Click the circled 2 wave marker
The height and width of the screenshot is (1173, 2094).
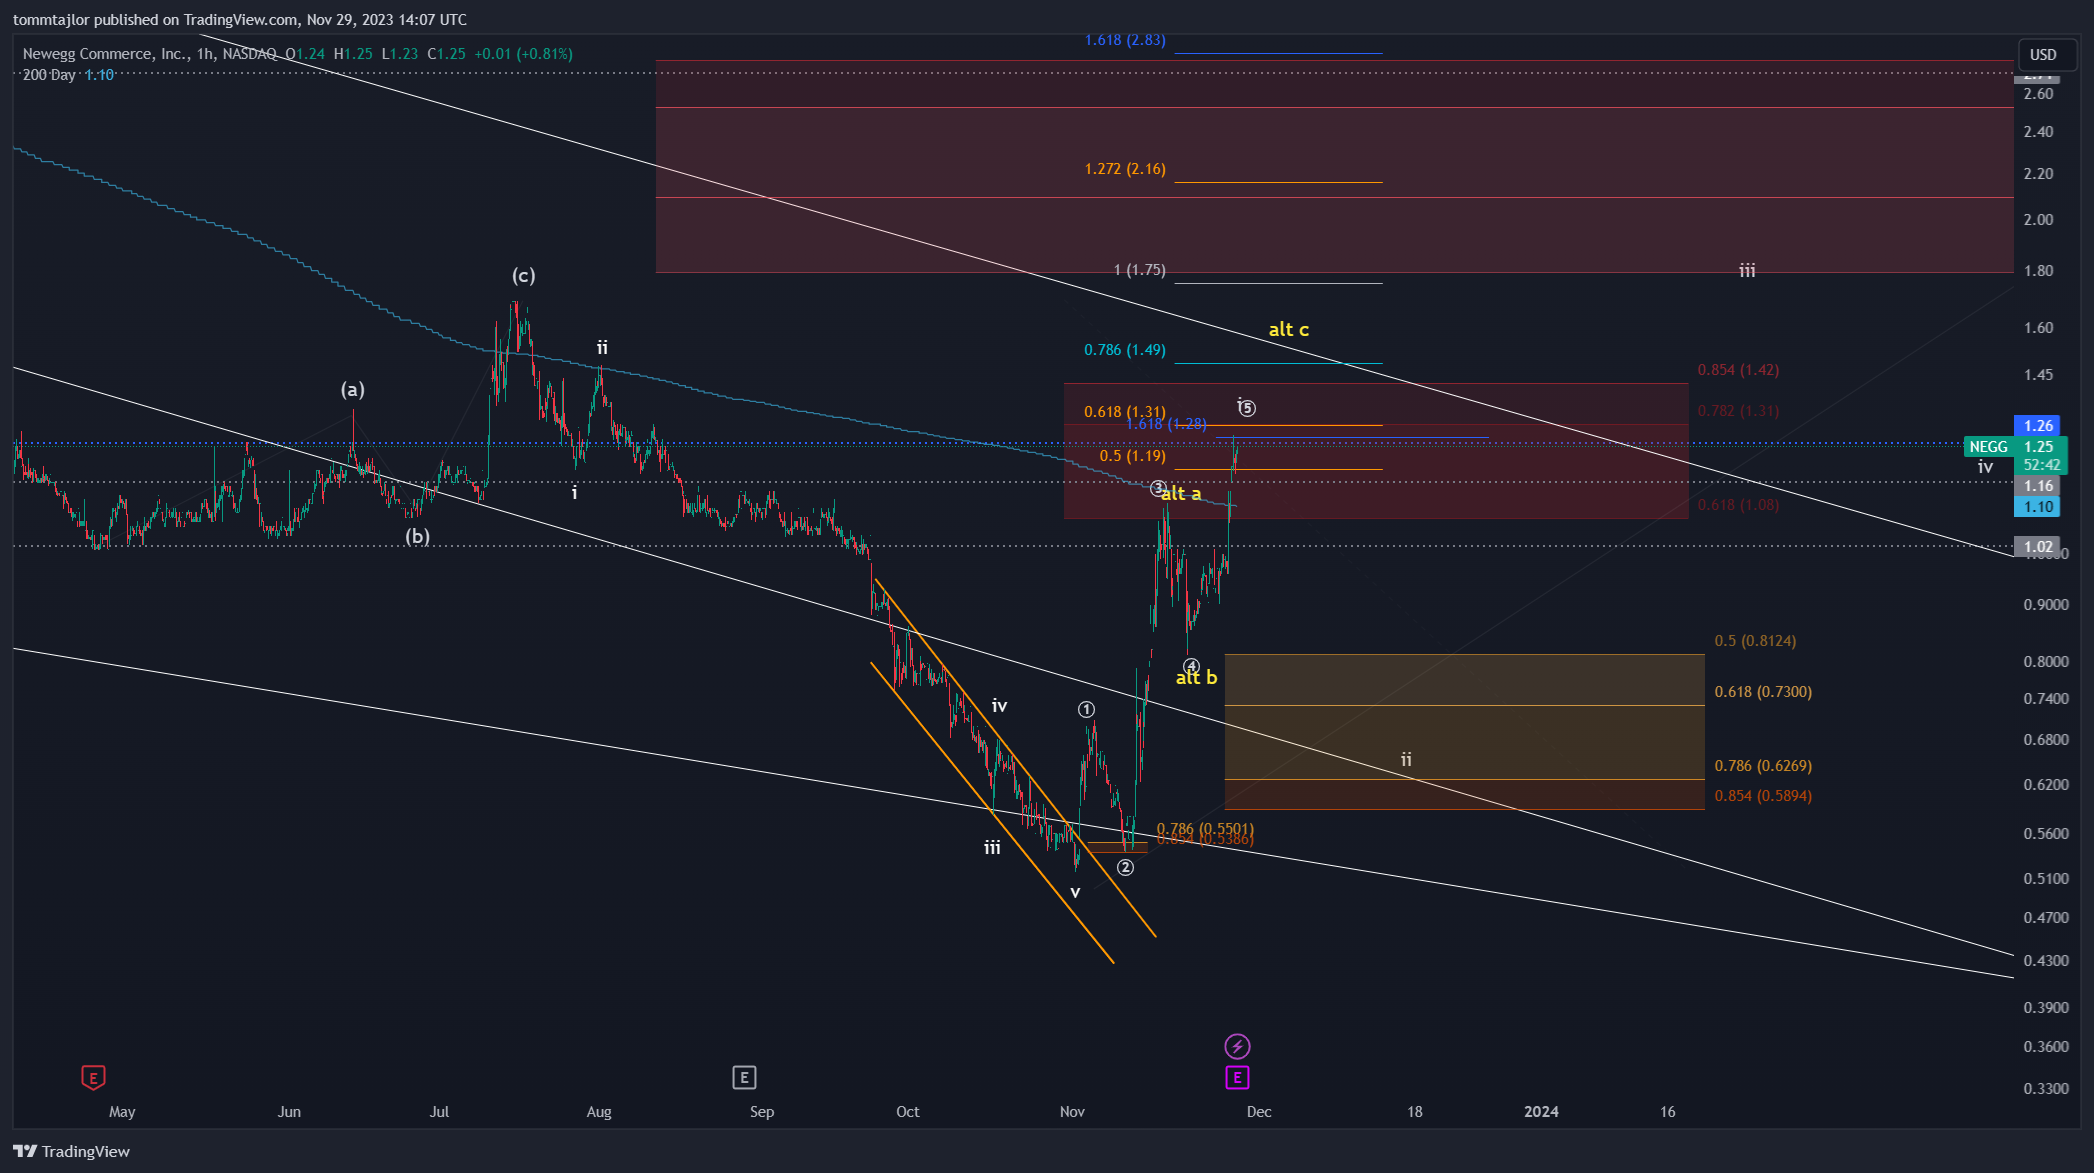pos(1125,867)
